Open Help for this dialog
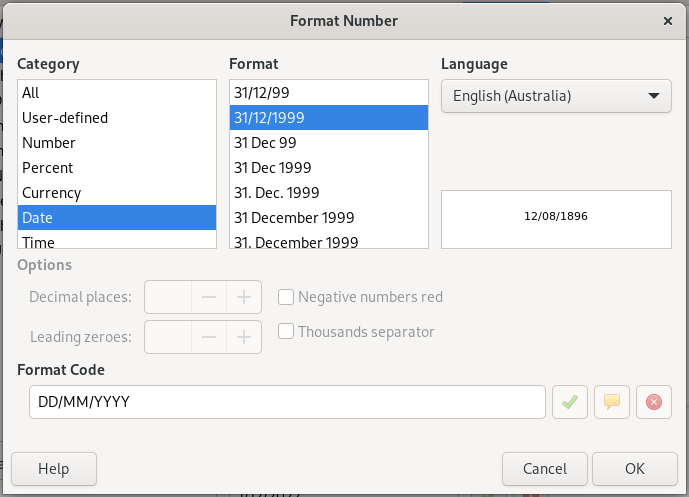The image size is (689, 497). click(x=54, y=468)
